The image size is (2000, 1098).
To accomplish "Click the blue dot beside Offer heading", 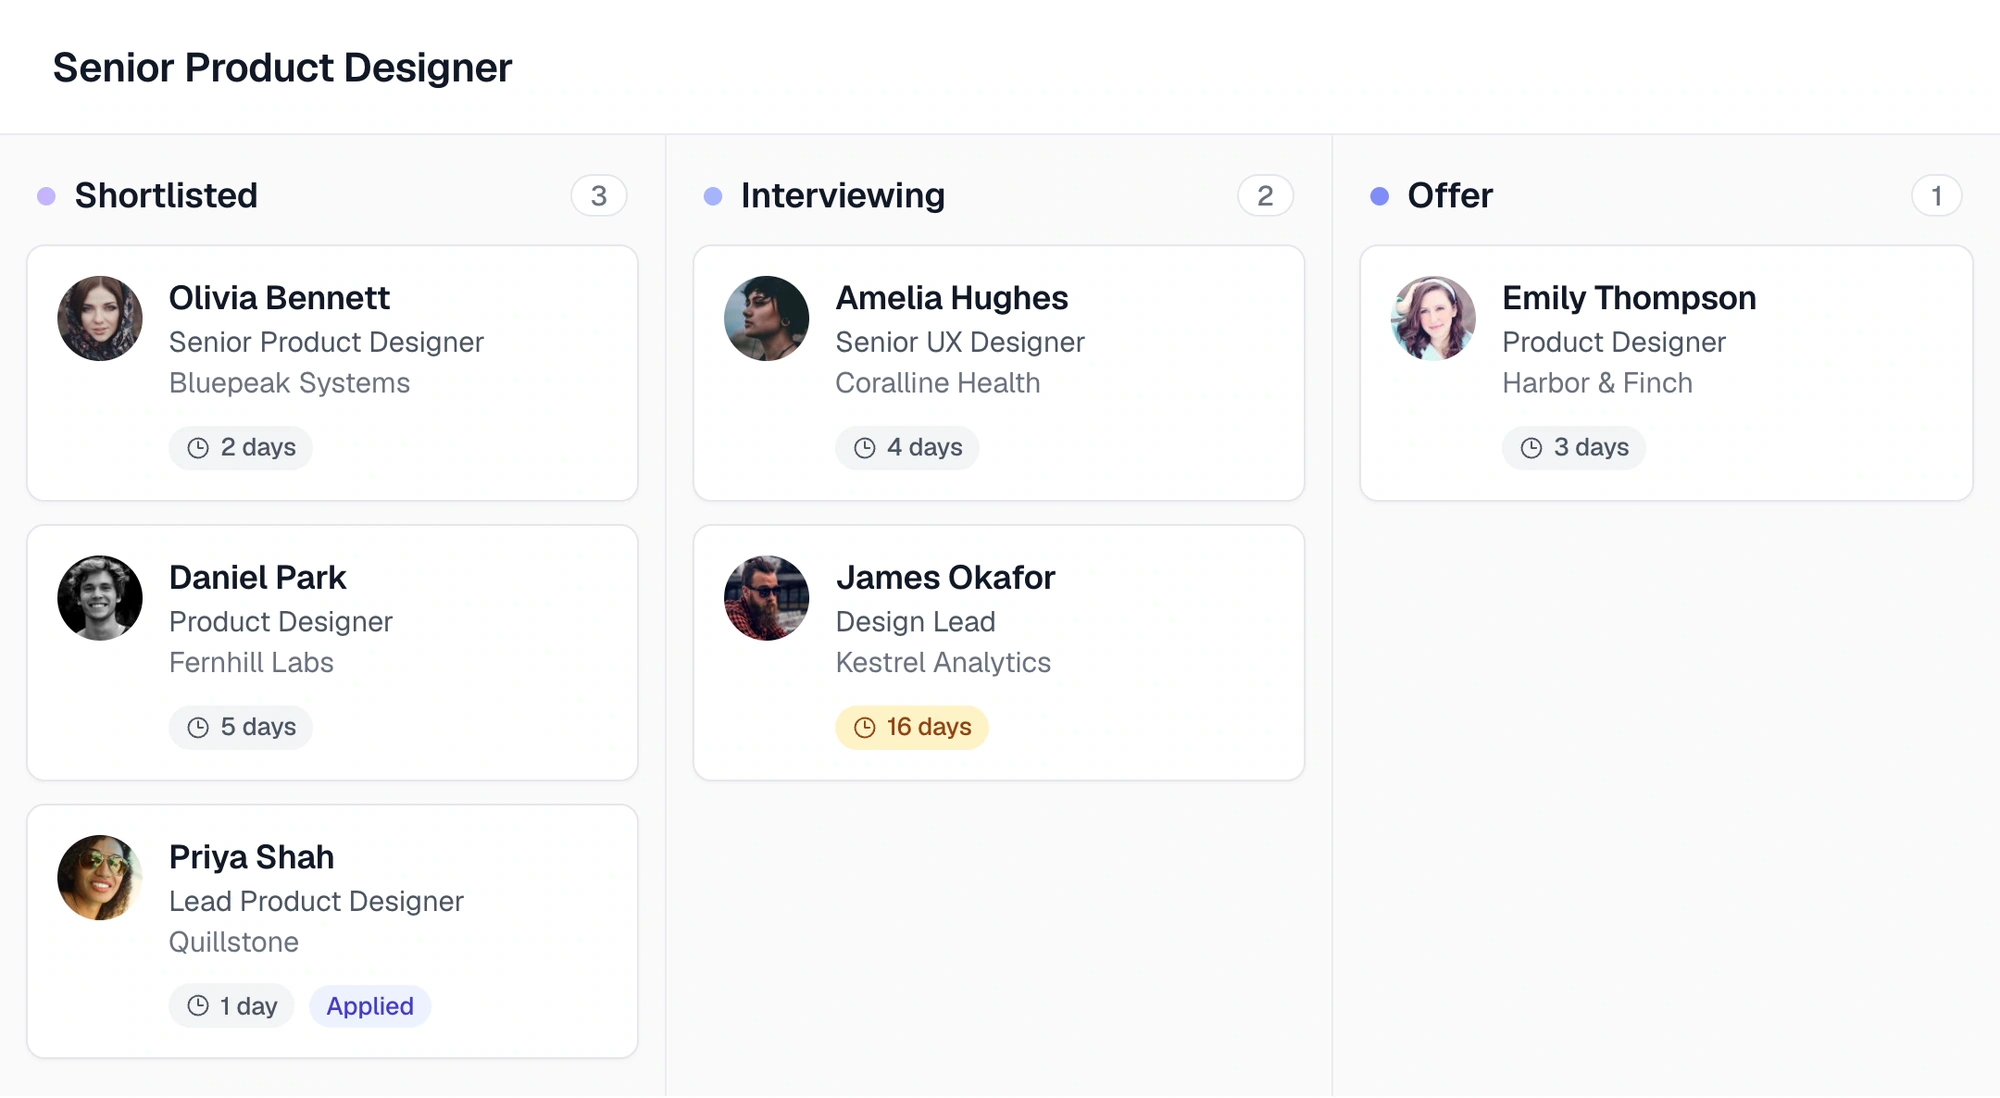I will (x=1380, y=196).
